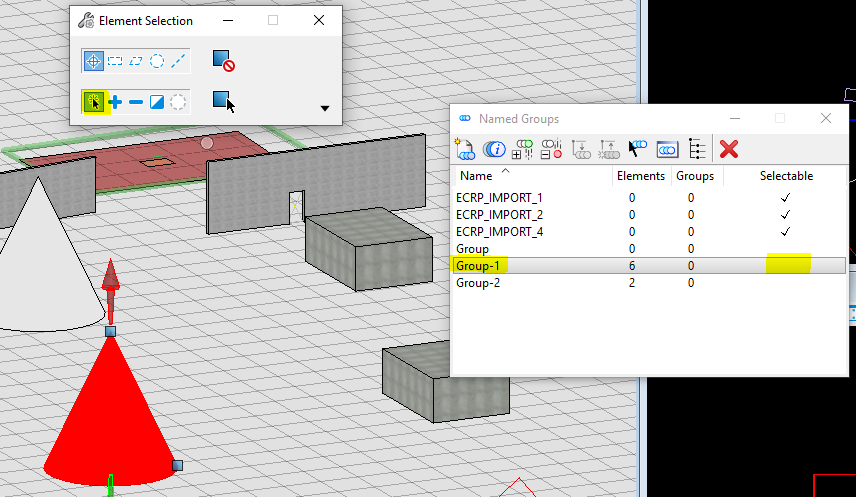Minimize the Element Selection window
Image resolution: width=856 pixels, height=497 pixels.
tap(228, 20)
